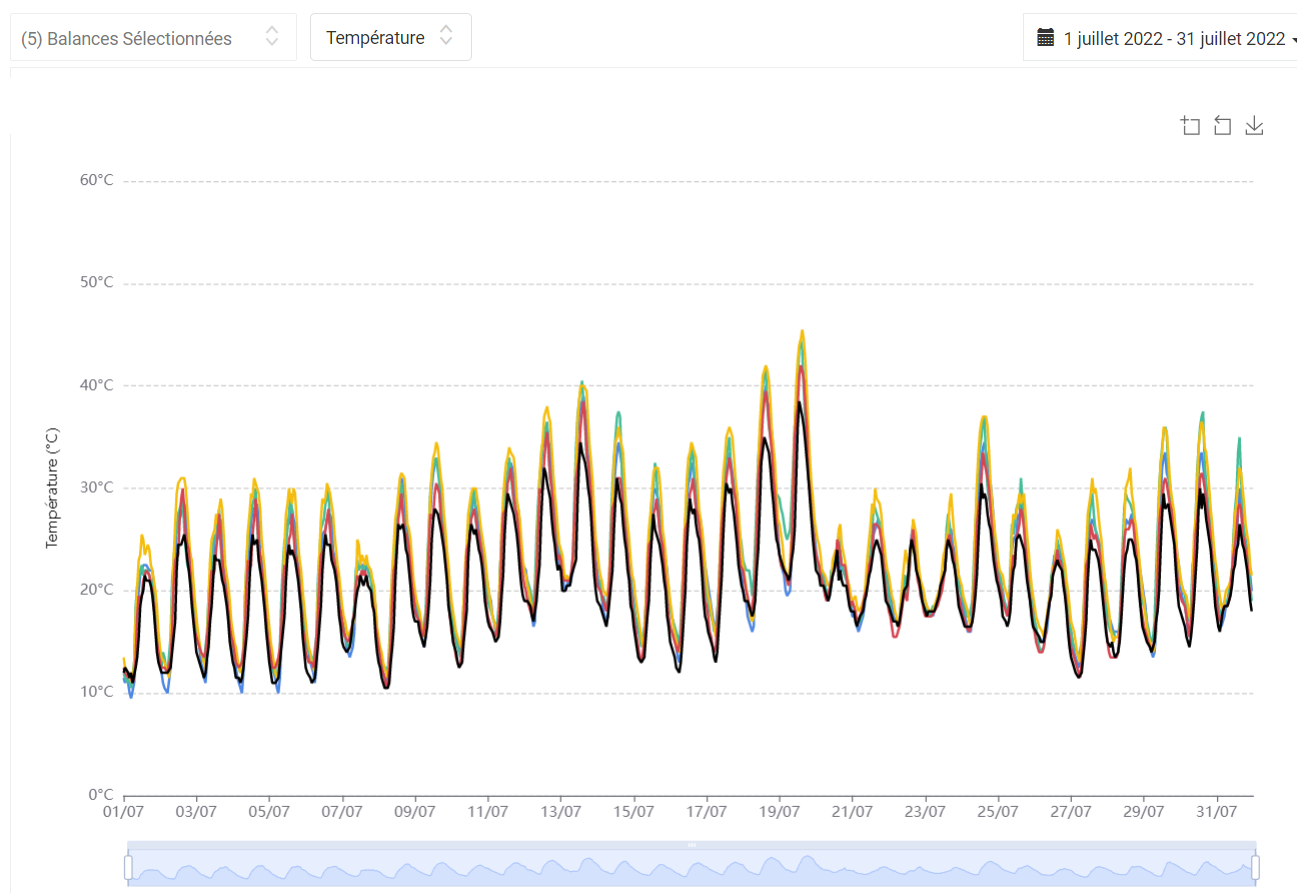Click the 15/07 date label
Screen dimensions: 1297x893
pos(634,812)
